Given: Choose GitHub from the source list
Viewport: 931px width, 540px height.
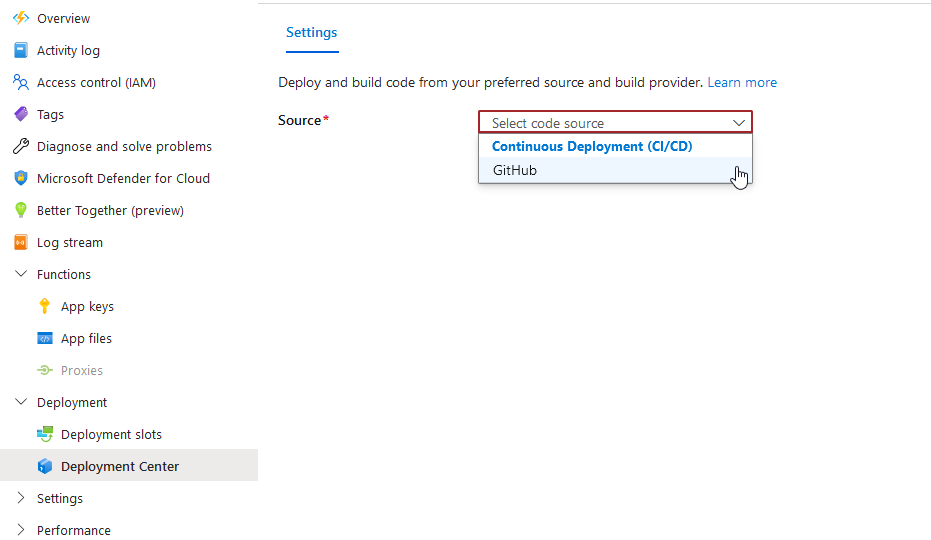Looking at the screenshot, I should click(x=615, y=170).
